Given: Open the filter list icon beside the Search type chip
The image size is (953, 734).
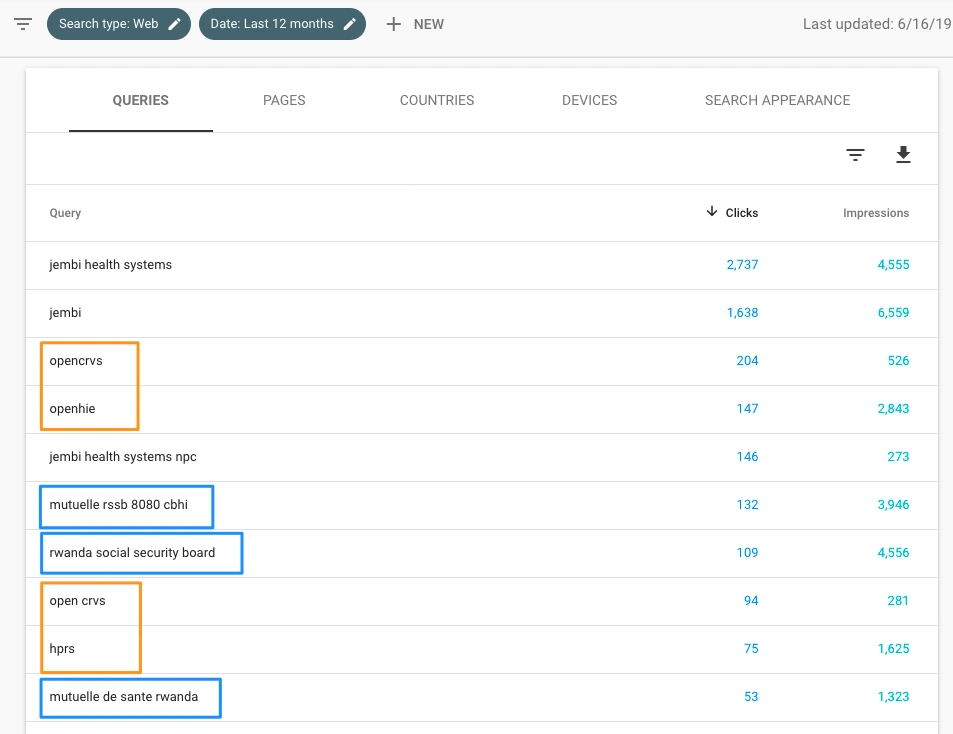Looking at the screenshot, I should (23, 24).
